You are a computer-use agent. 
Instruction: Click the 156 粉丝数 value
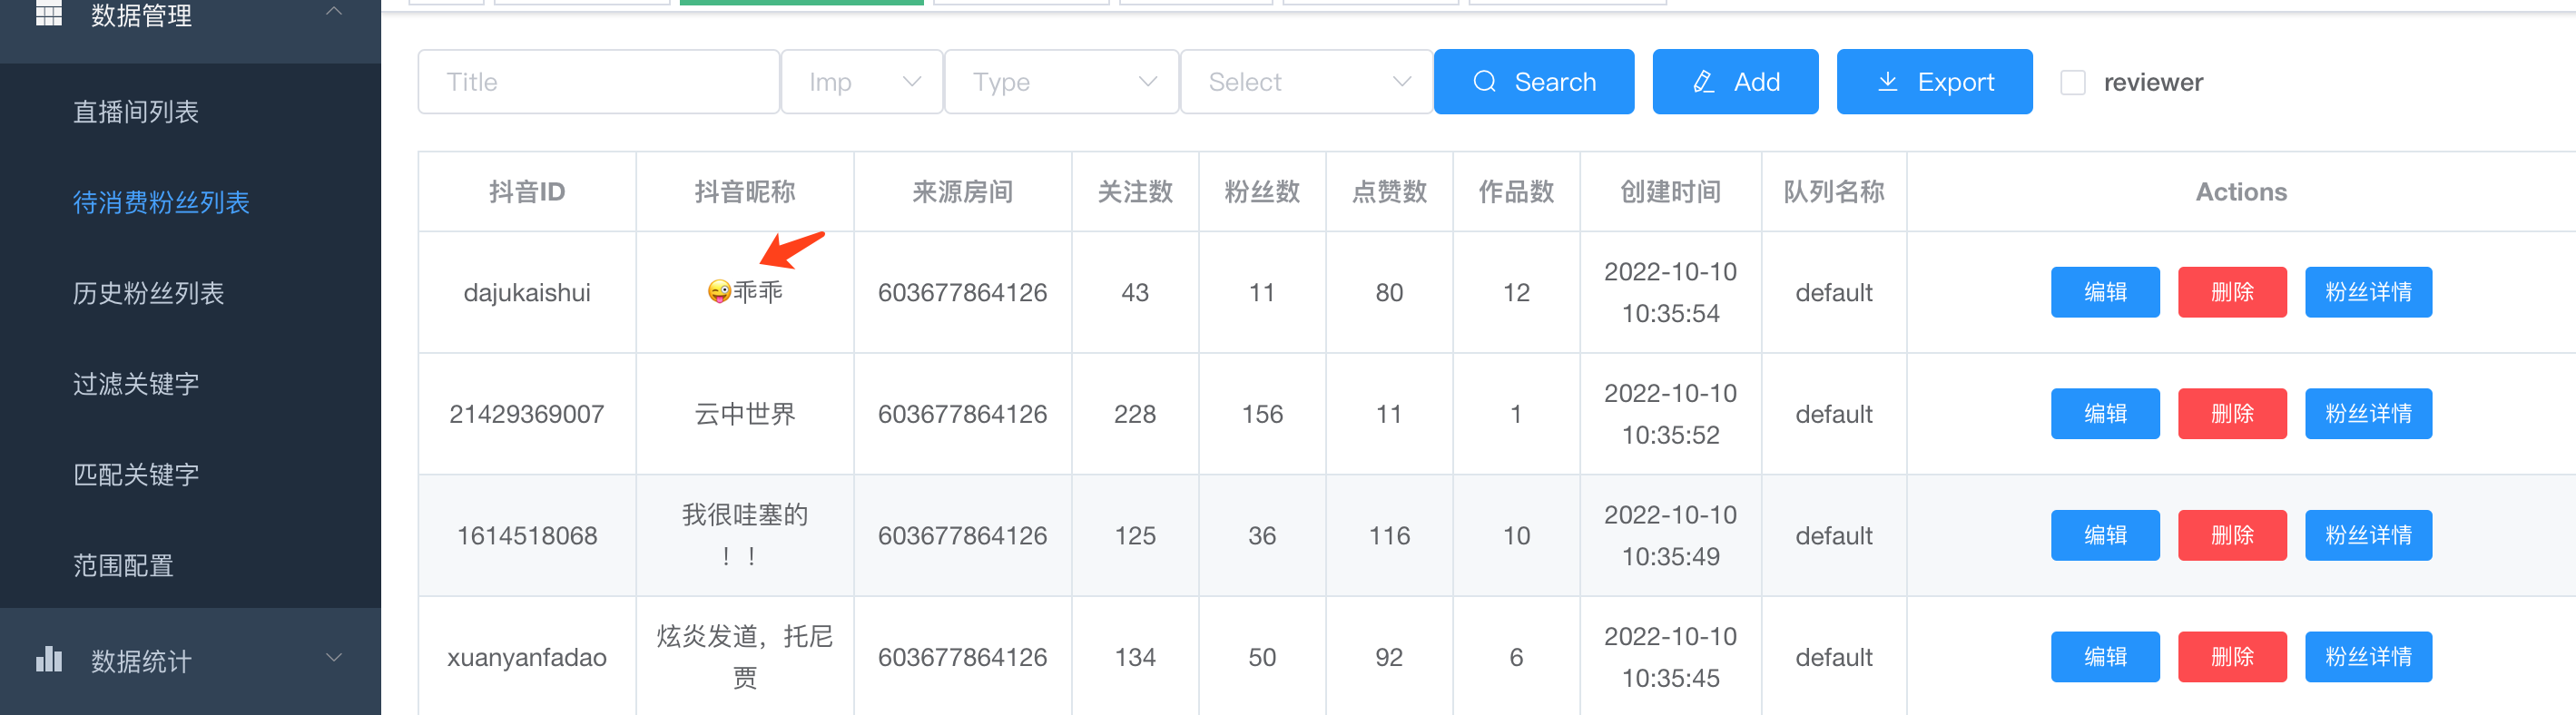coord(1262,414)
